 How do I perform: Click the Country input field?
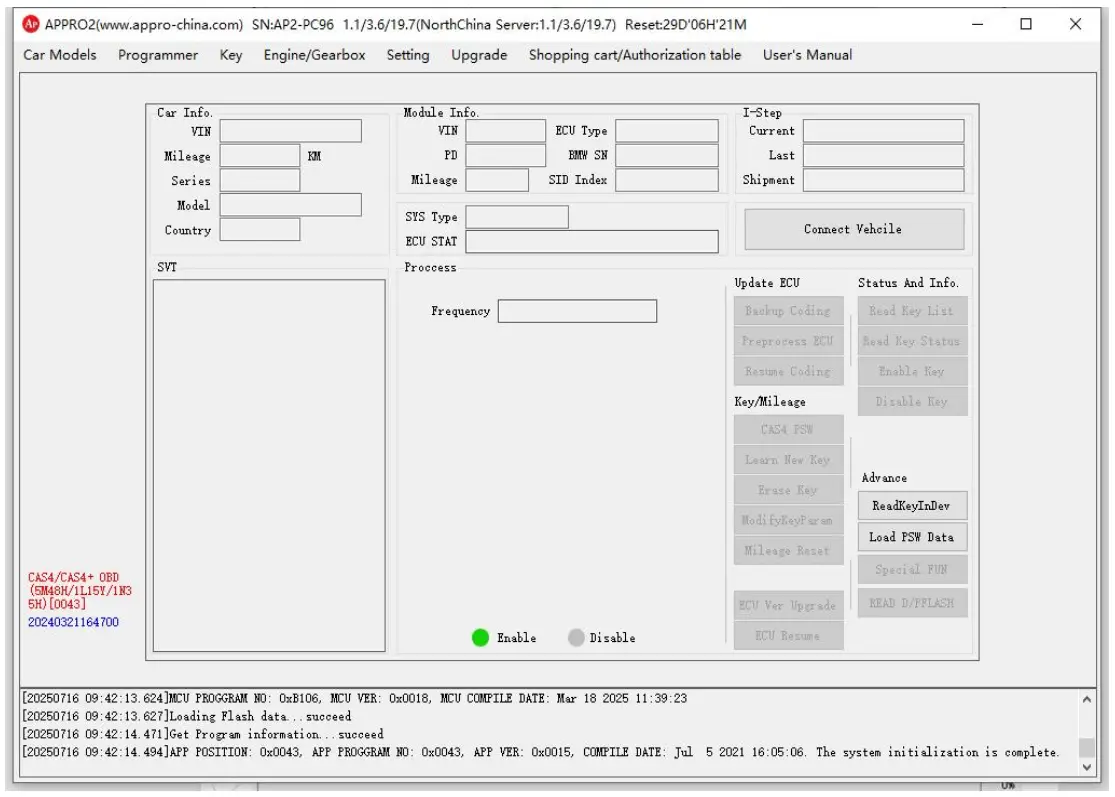260,230
